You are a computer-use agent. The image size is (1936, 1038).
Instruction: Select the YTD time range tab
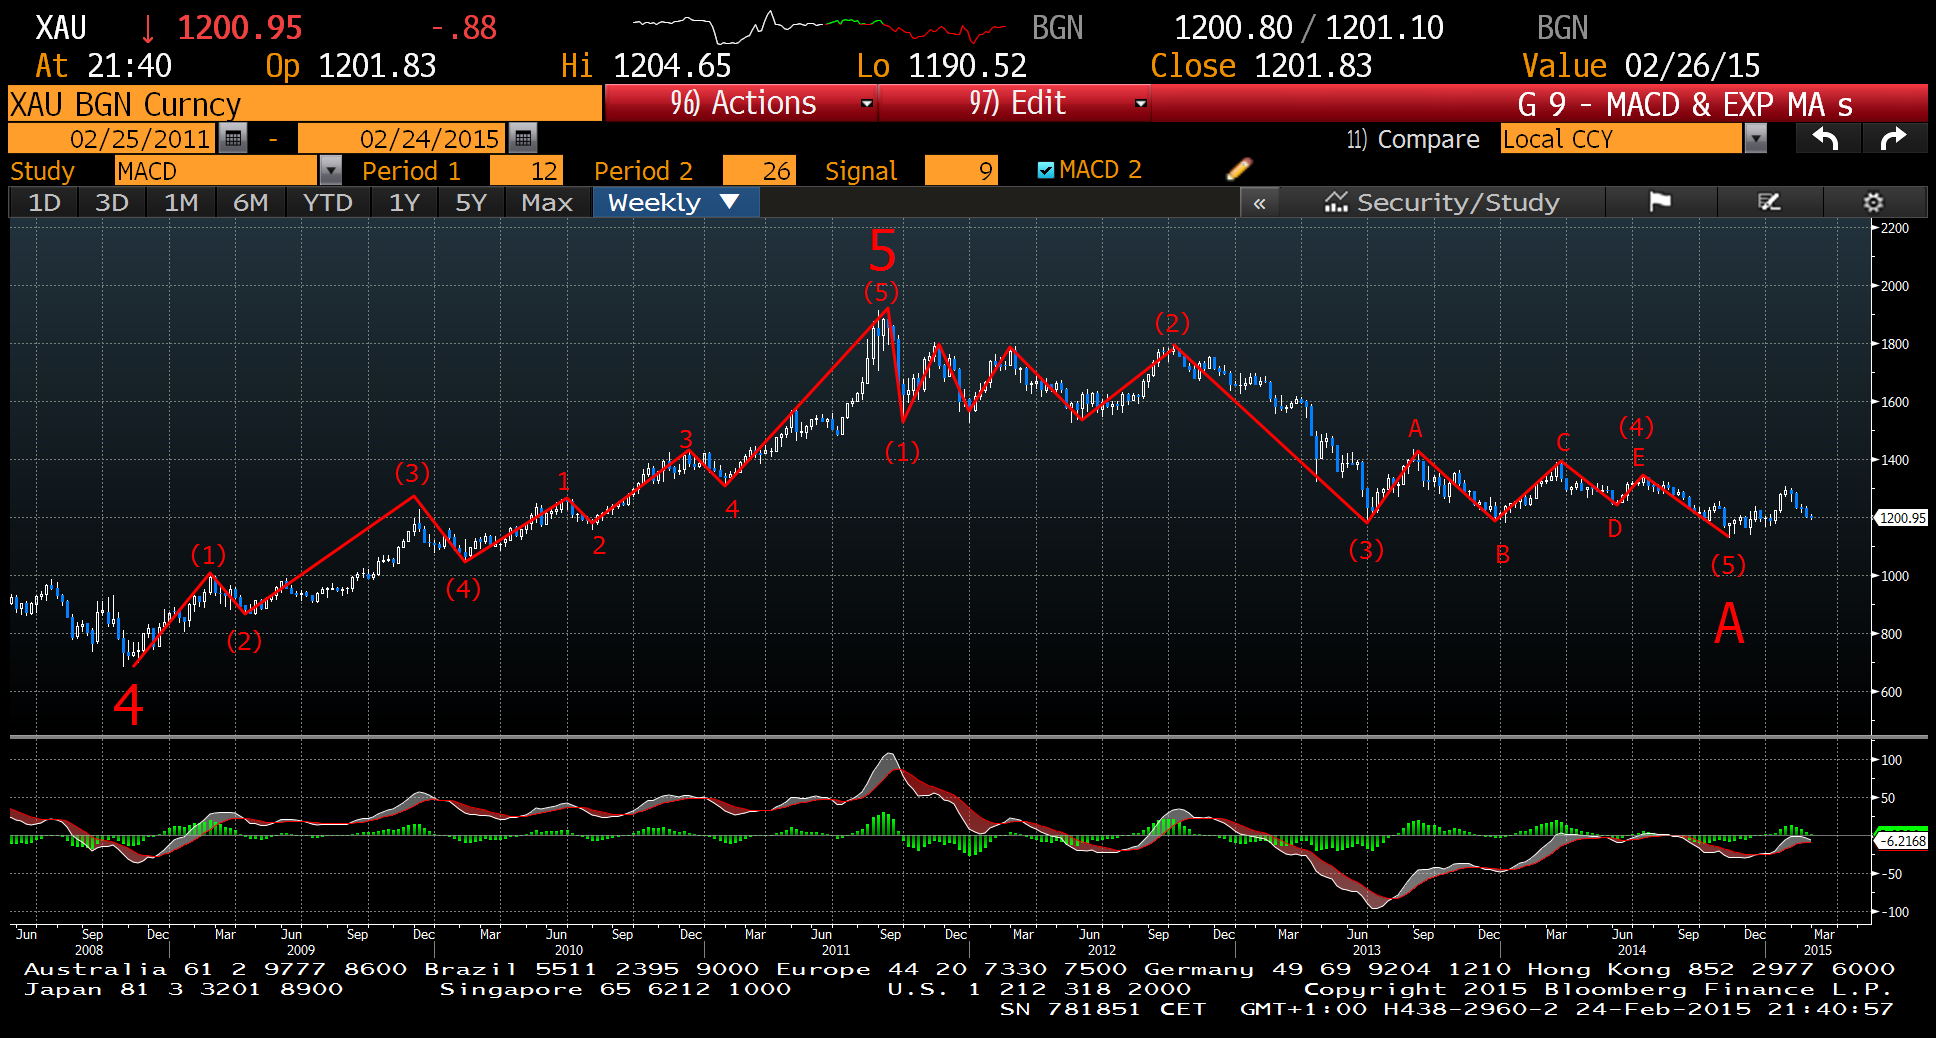(x=327, y=202)
